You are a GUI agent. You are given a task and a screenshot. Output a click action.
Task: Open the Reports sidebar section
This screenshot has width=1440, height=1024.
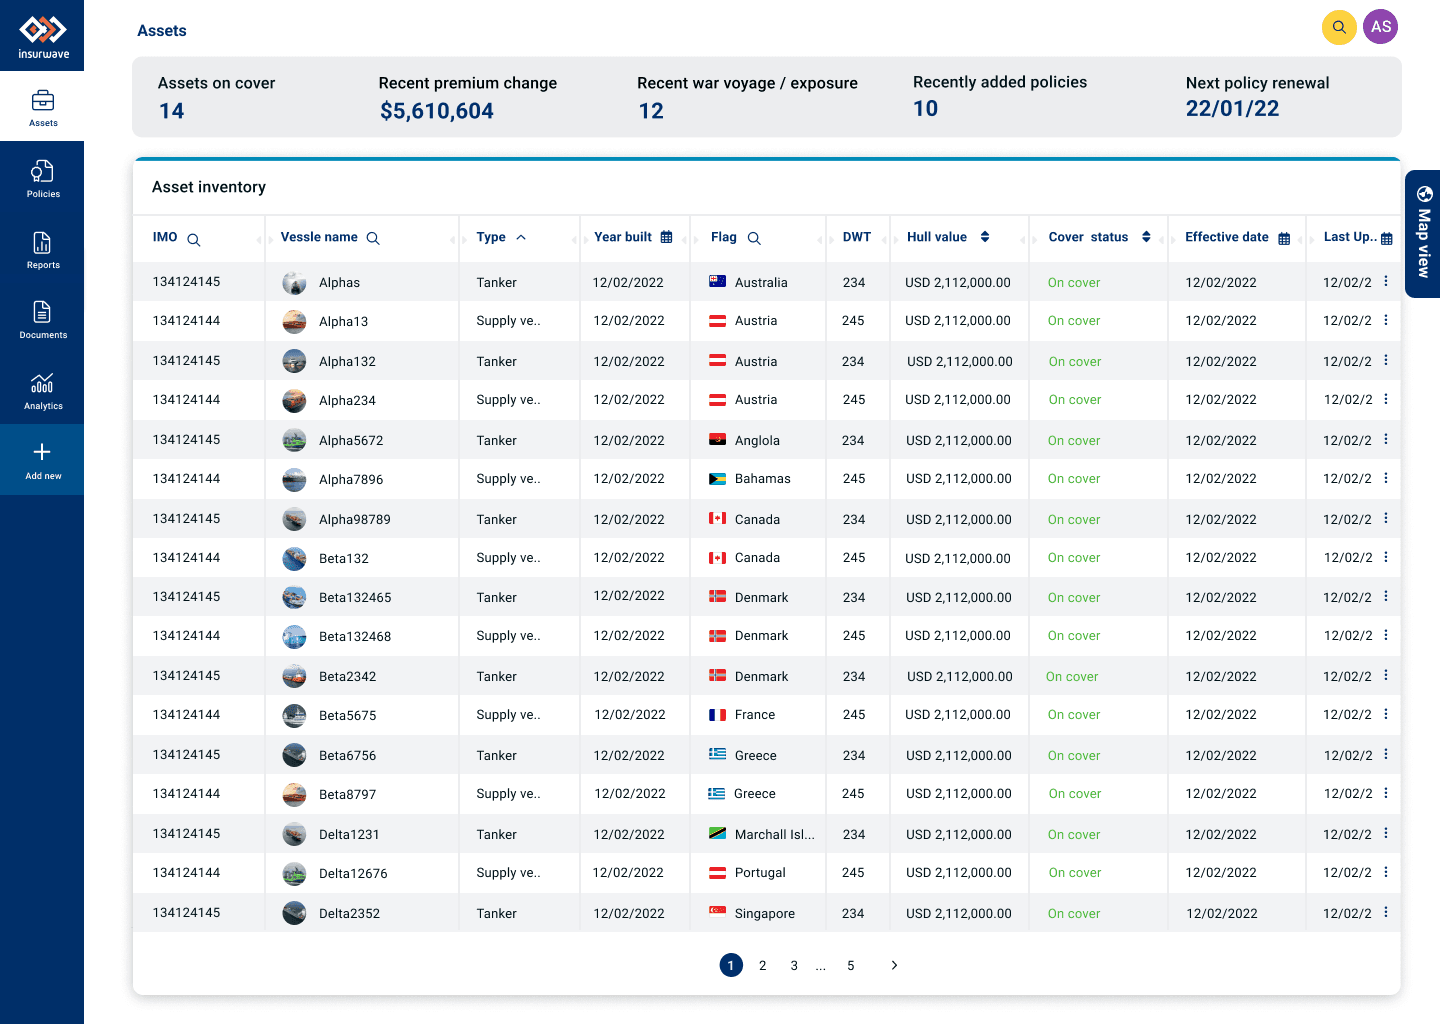coord(42,249)
